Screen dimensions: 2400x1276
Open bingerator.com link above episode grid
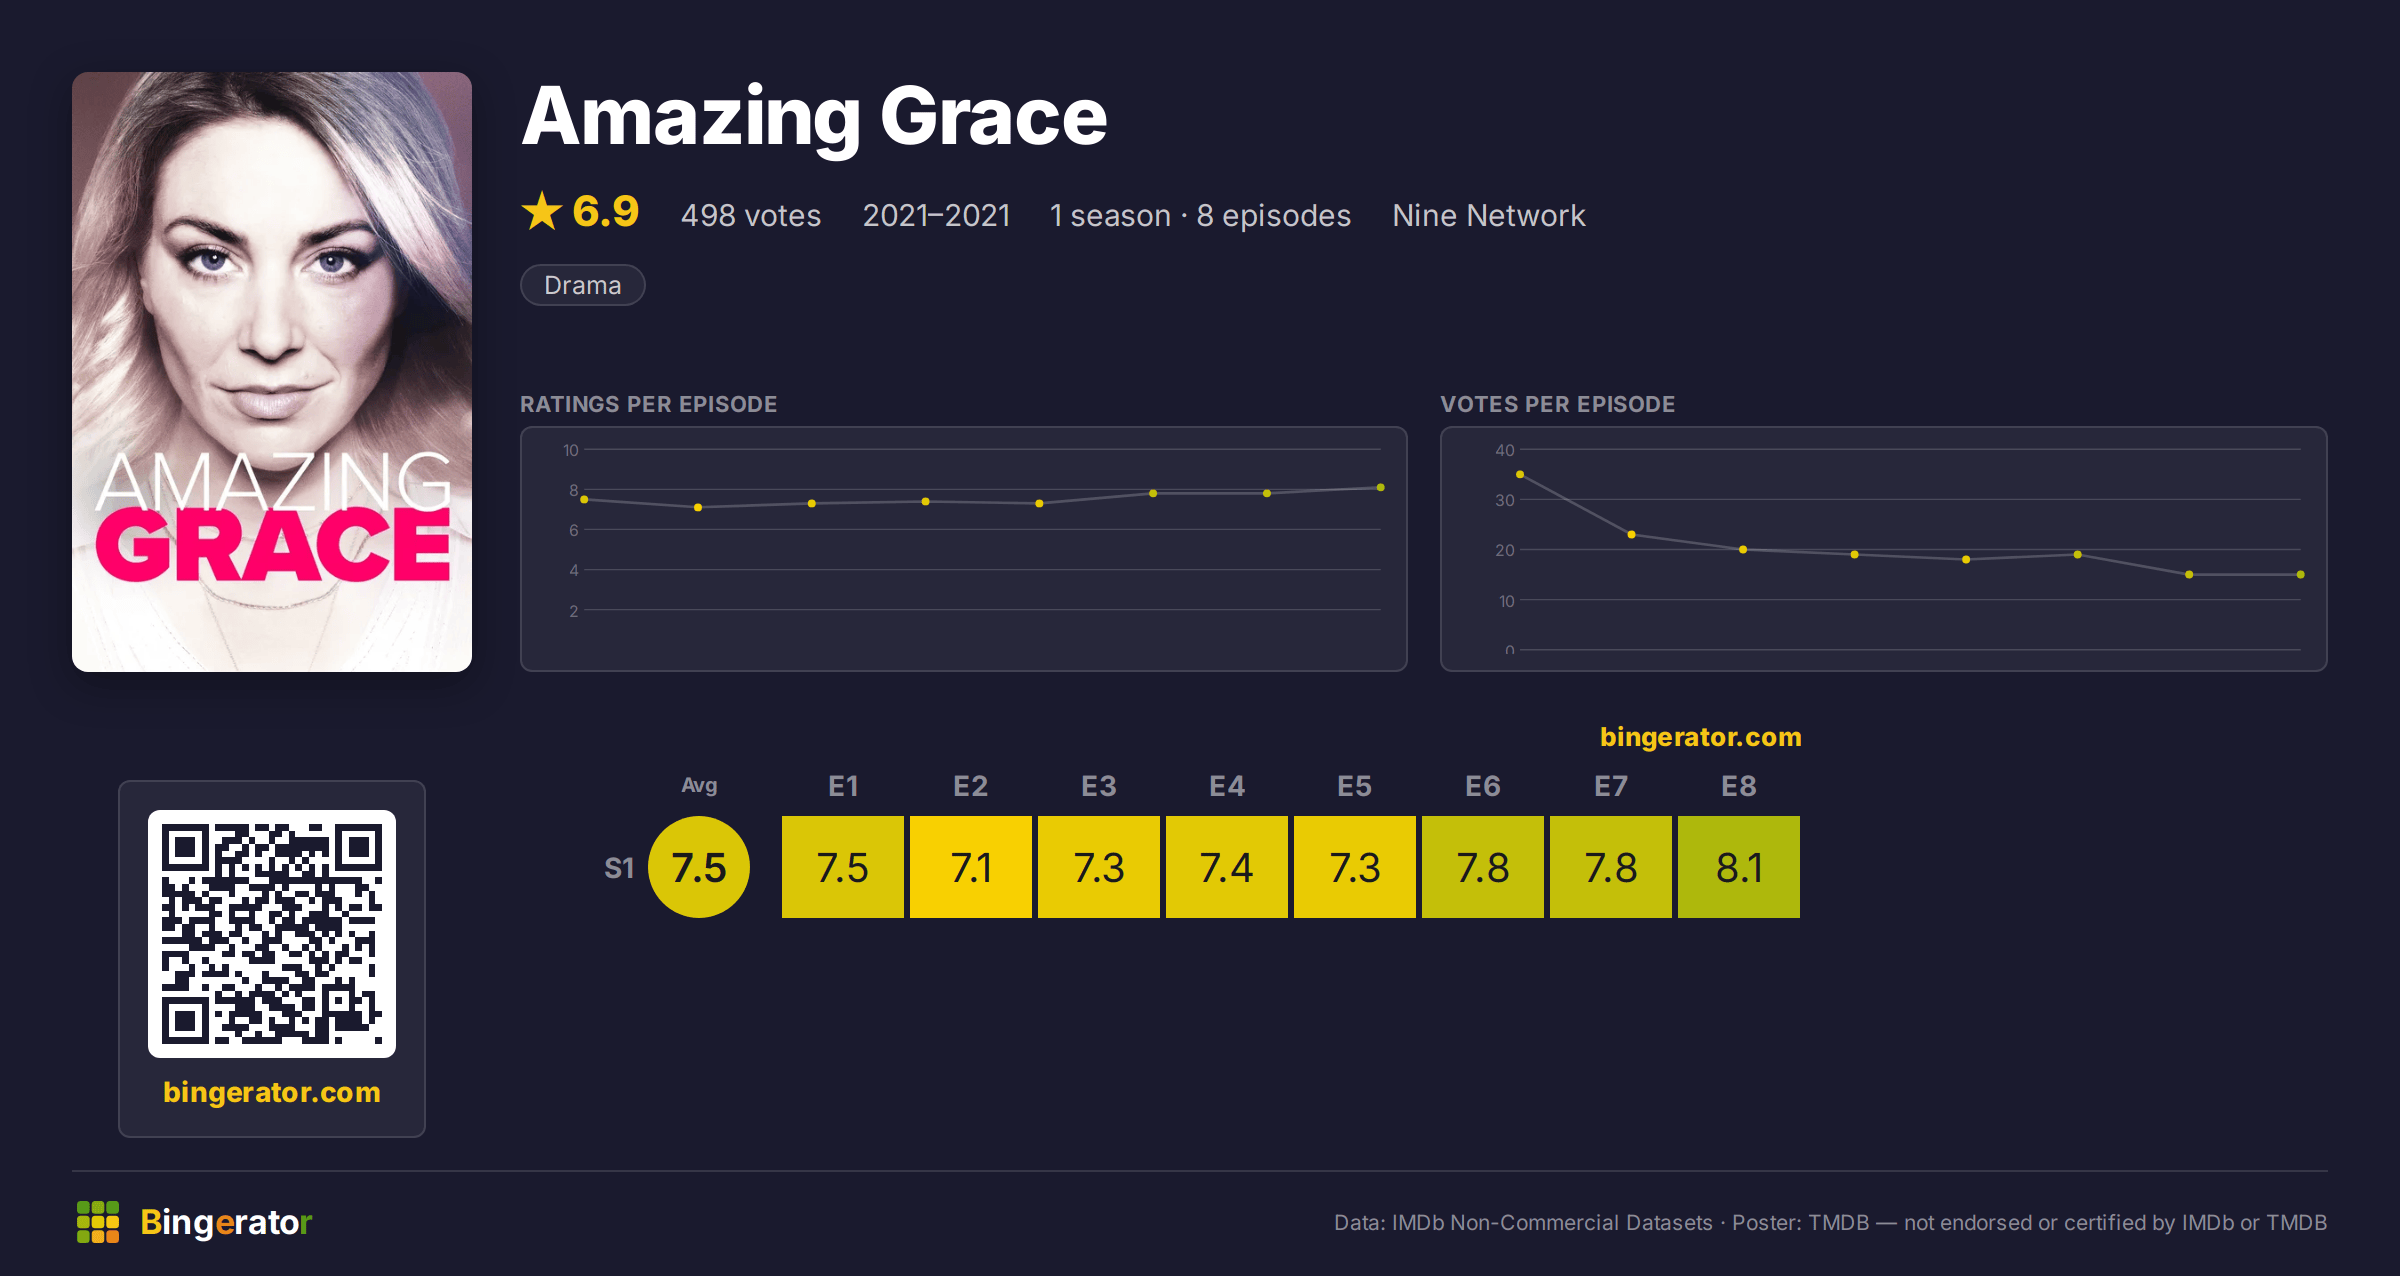pos(1700,737)
